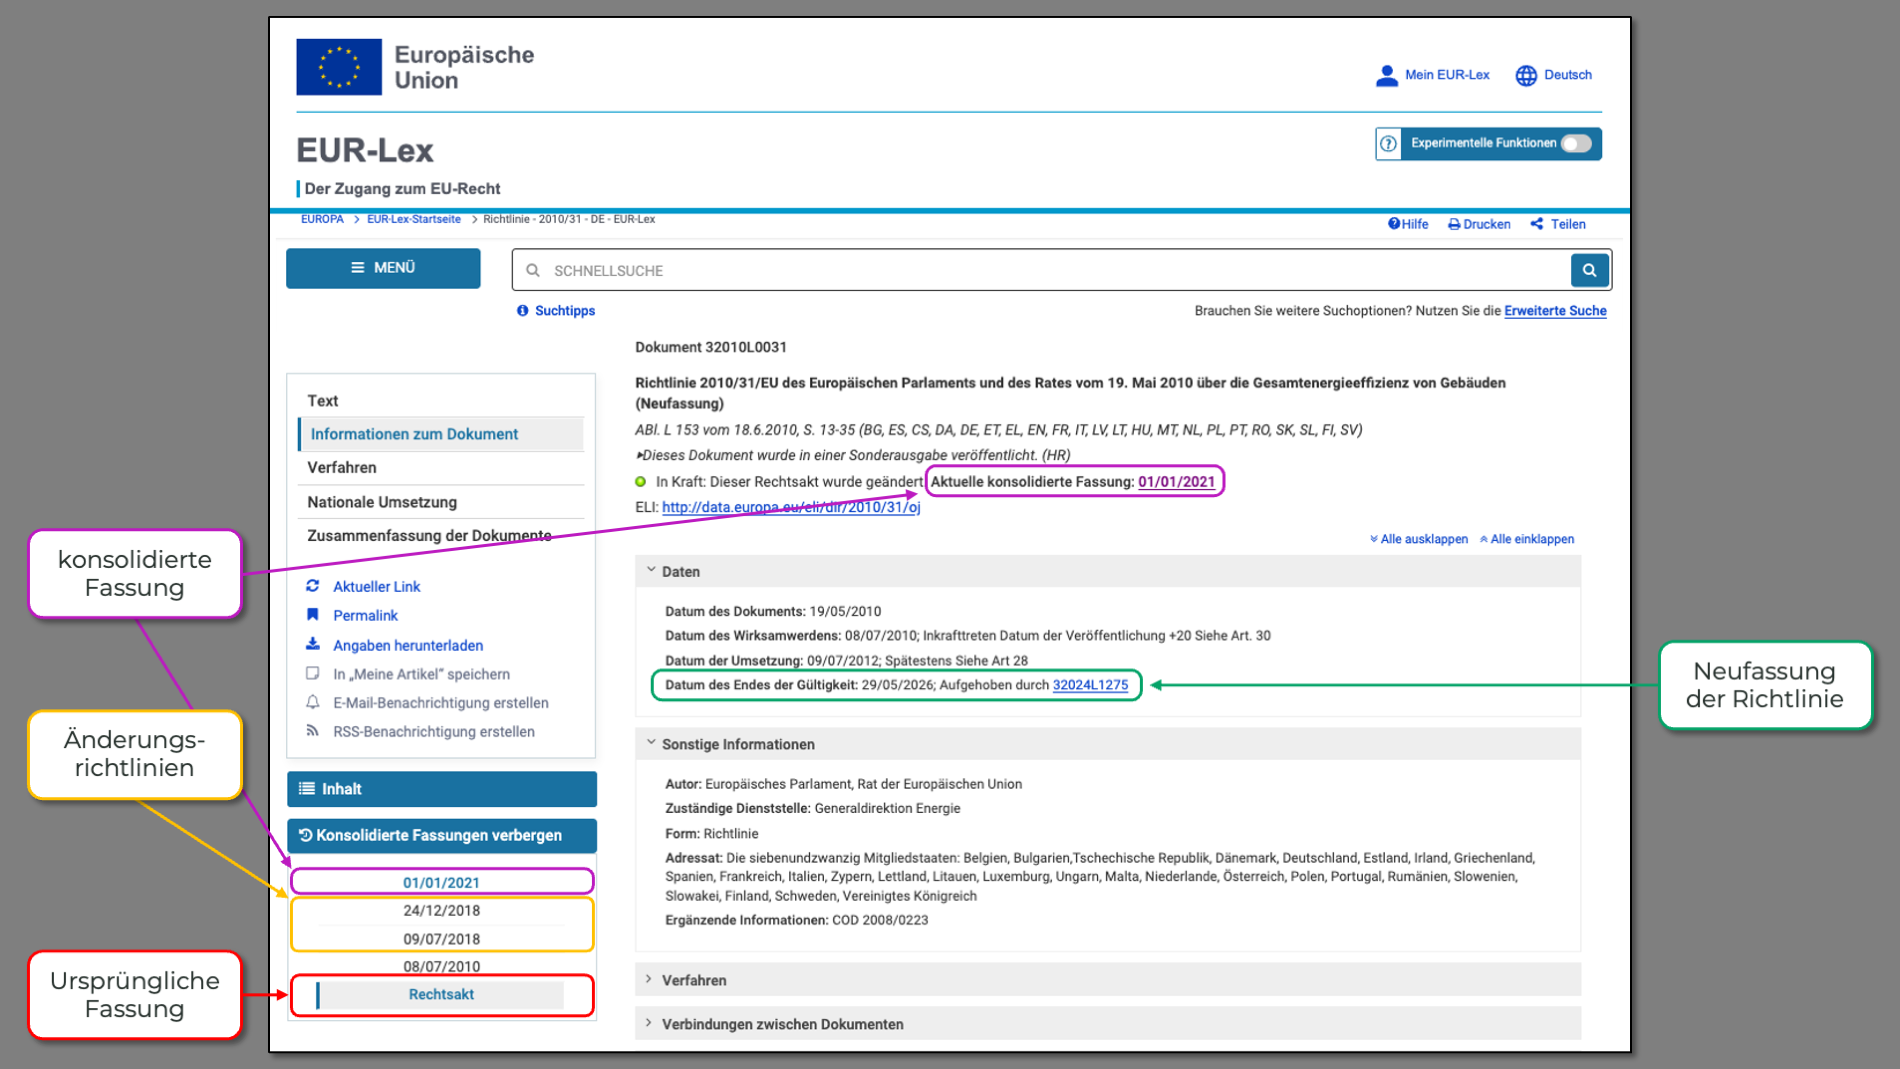Image resolution: width=1900 pixels, height=1069 pixels.
Task: Click the help question-mark icon beside Experimentelle Funktionen
Action: (1388, 144)
